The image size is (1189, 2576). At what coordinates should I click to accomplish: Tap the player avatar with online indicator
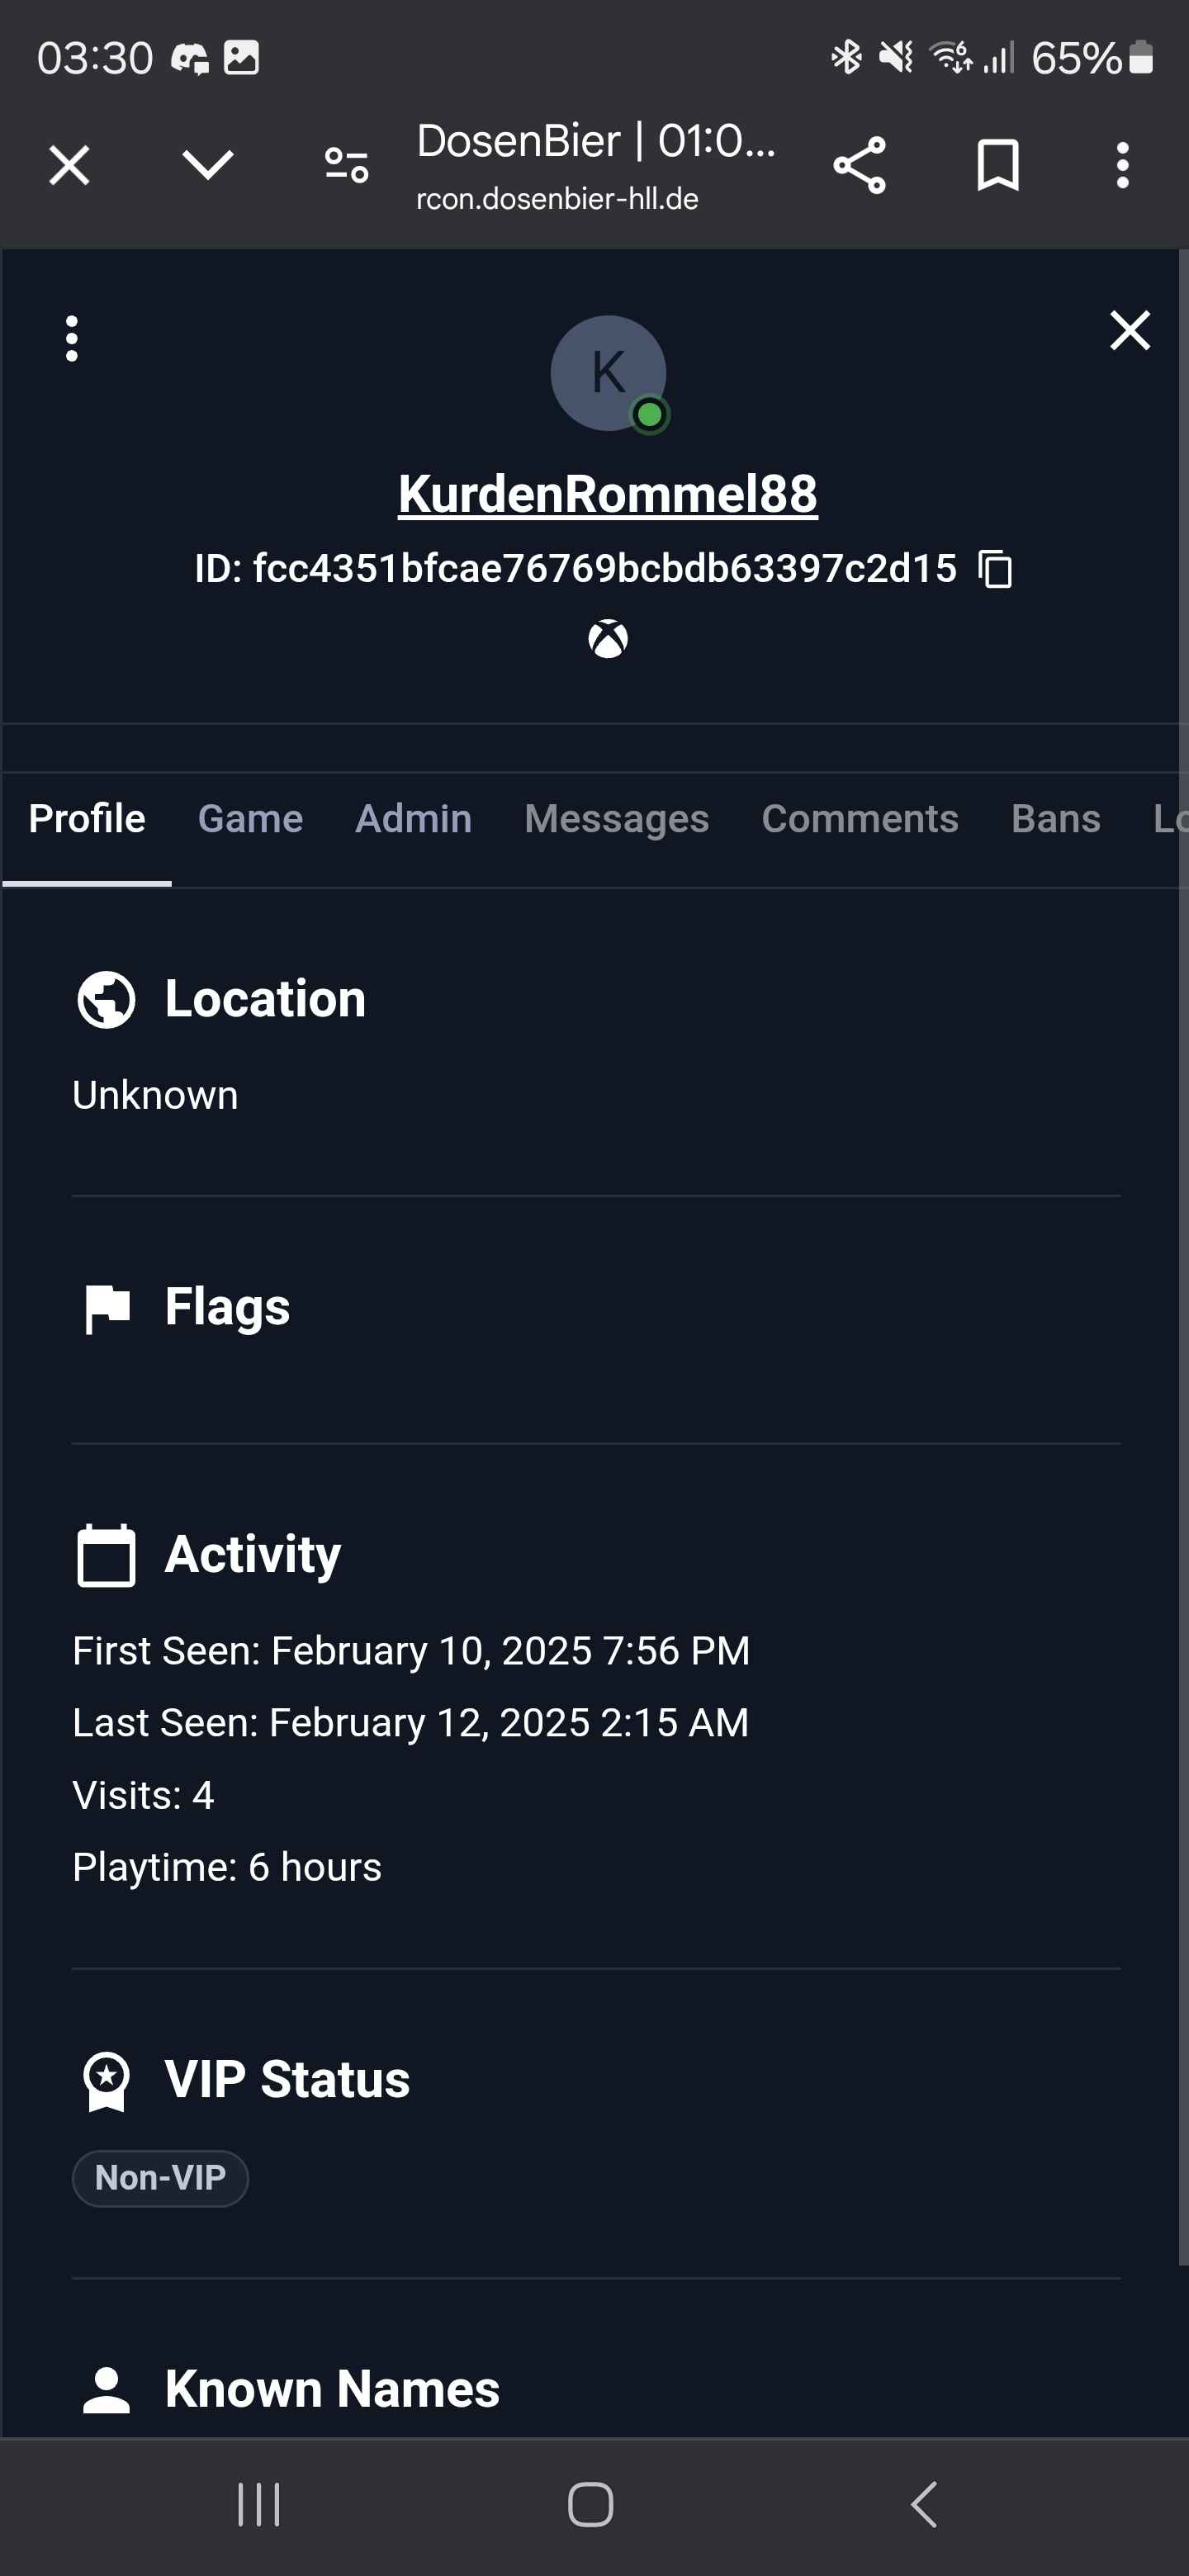coord(608,373)
